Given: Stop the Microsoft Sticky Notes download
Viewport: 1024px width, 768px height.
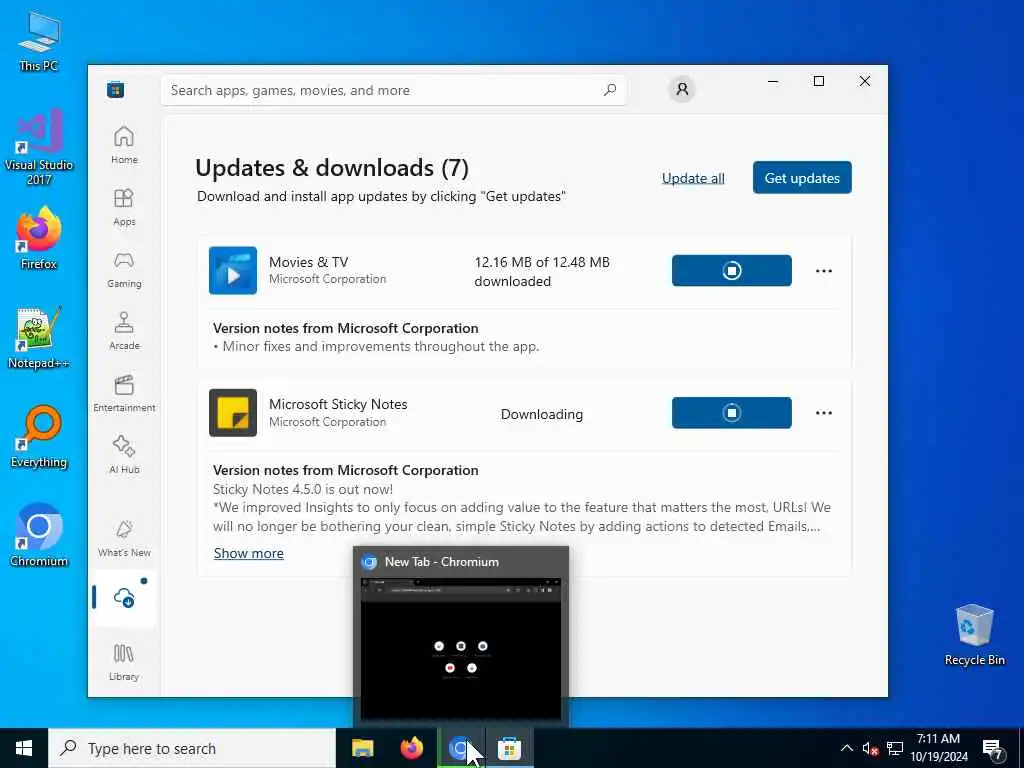Looking at the screenshot, I should click(x=731, y=413).
